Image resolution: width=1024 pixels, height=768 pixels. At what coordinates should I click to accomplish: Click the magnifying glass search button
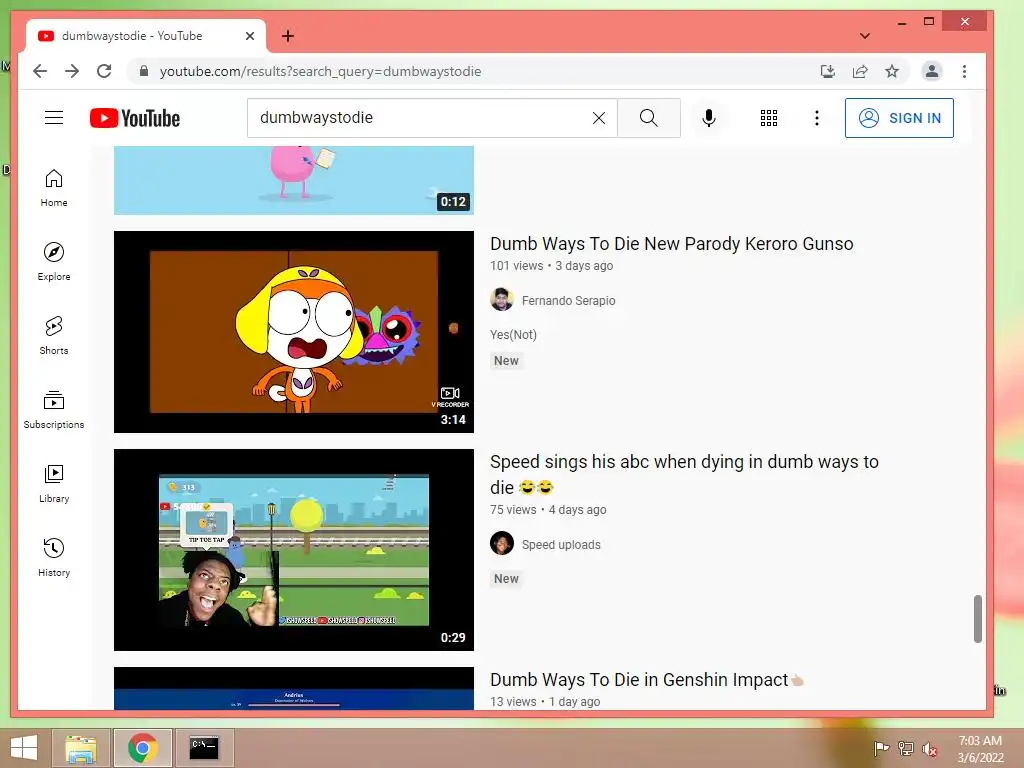(x=648, y=118)
